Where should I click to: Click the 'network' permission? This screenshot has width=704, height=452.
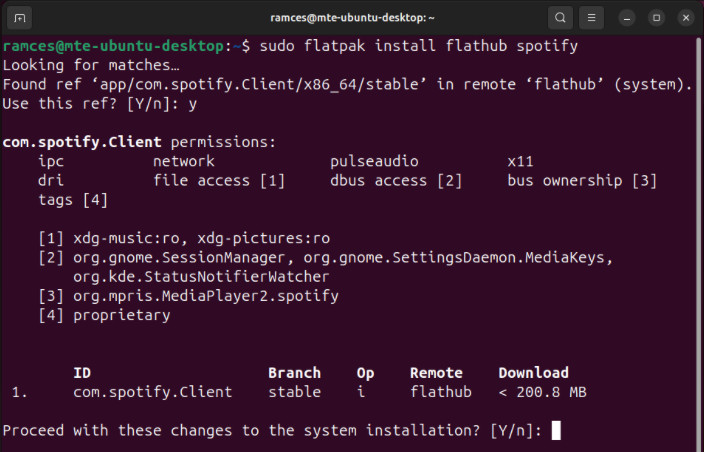[x=184, y=161]
